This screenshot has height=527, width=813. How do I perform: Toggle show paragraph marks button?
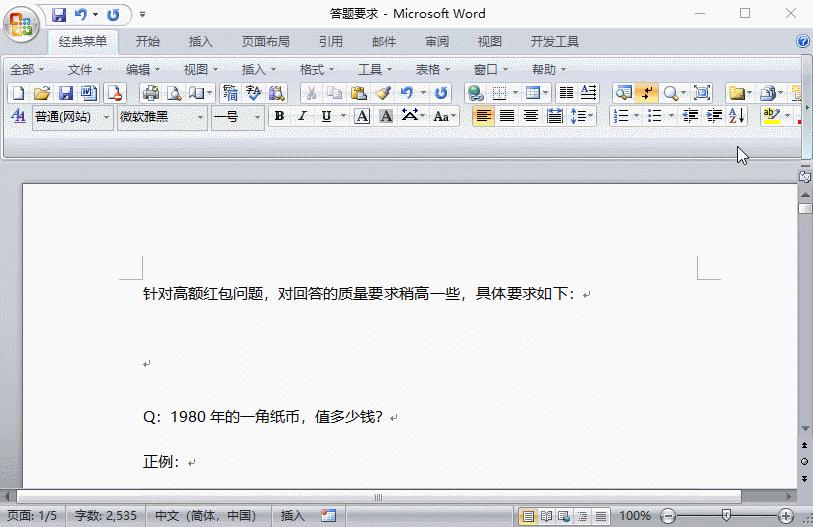(x=647, y=93)
